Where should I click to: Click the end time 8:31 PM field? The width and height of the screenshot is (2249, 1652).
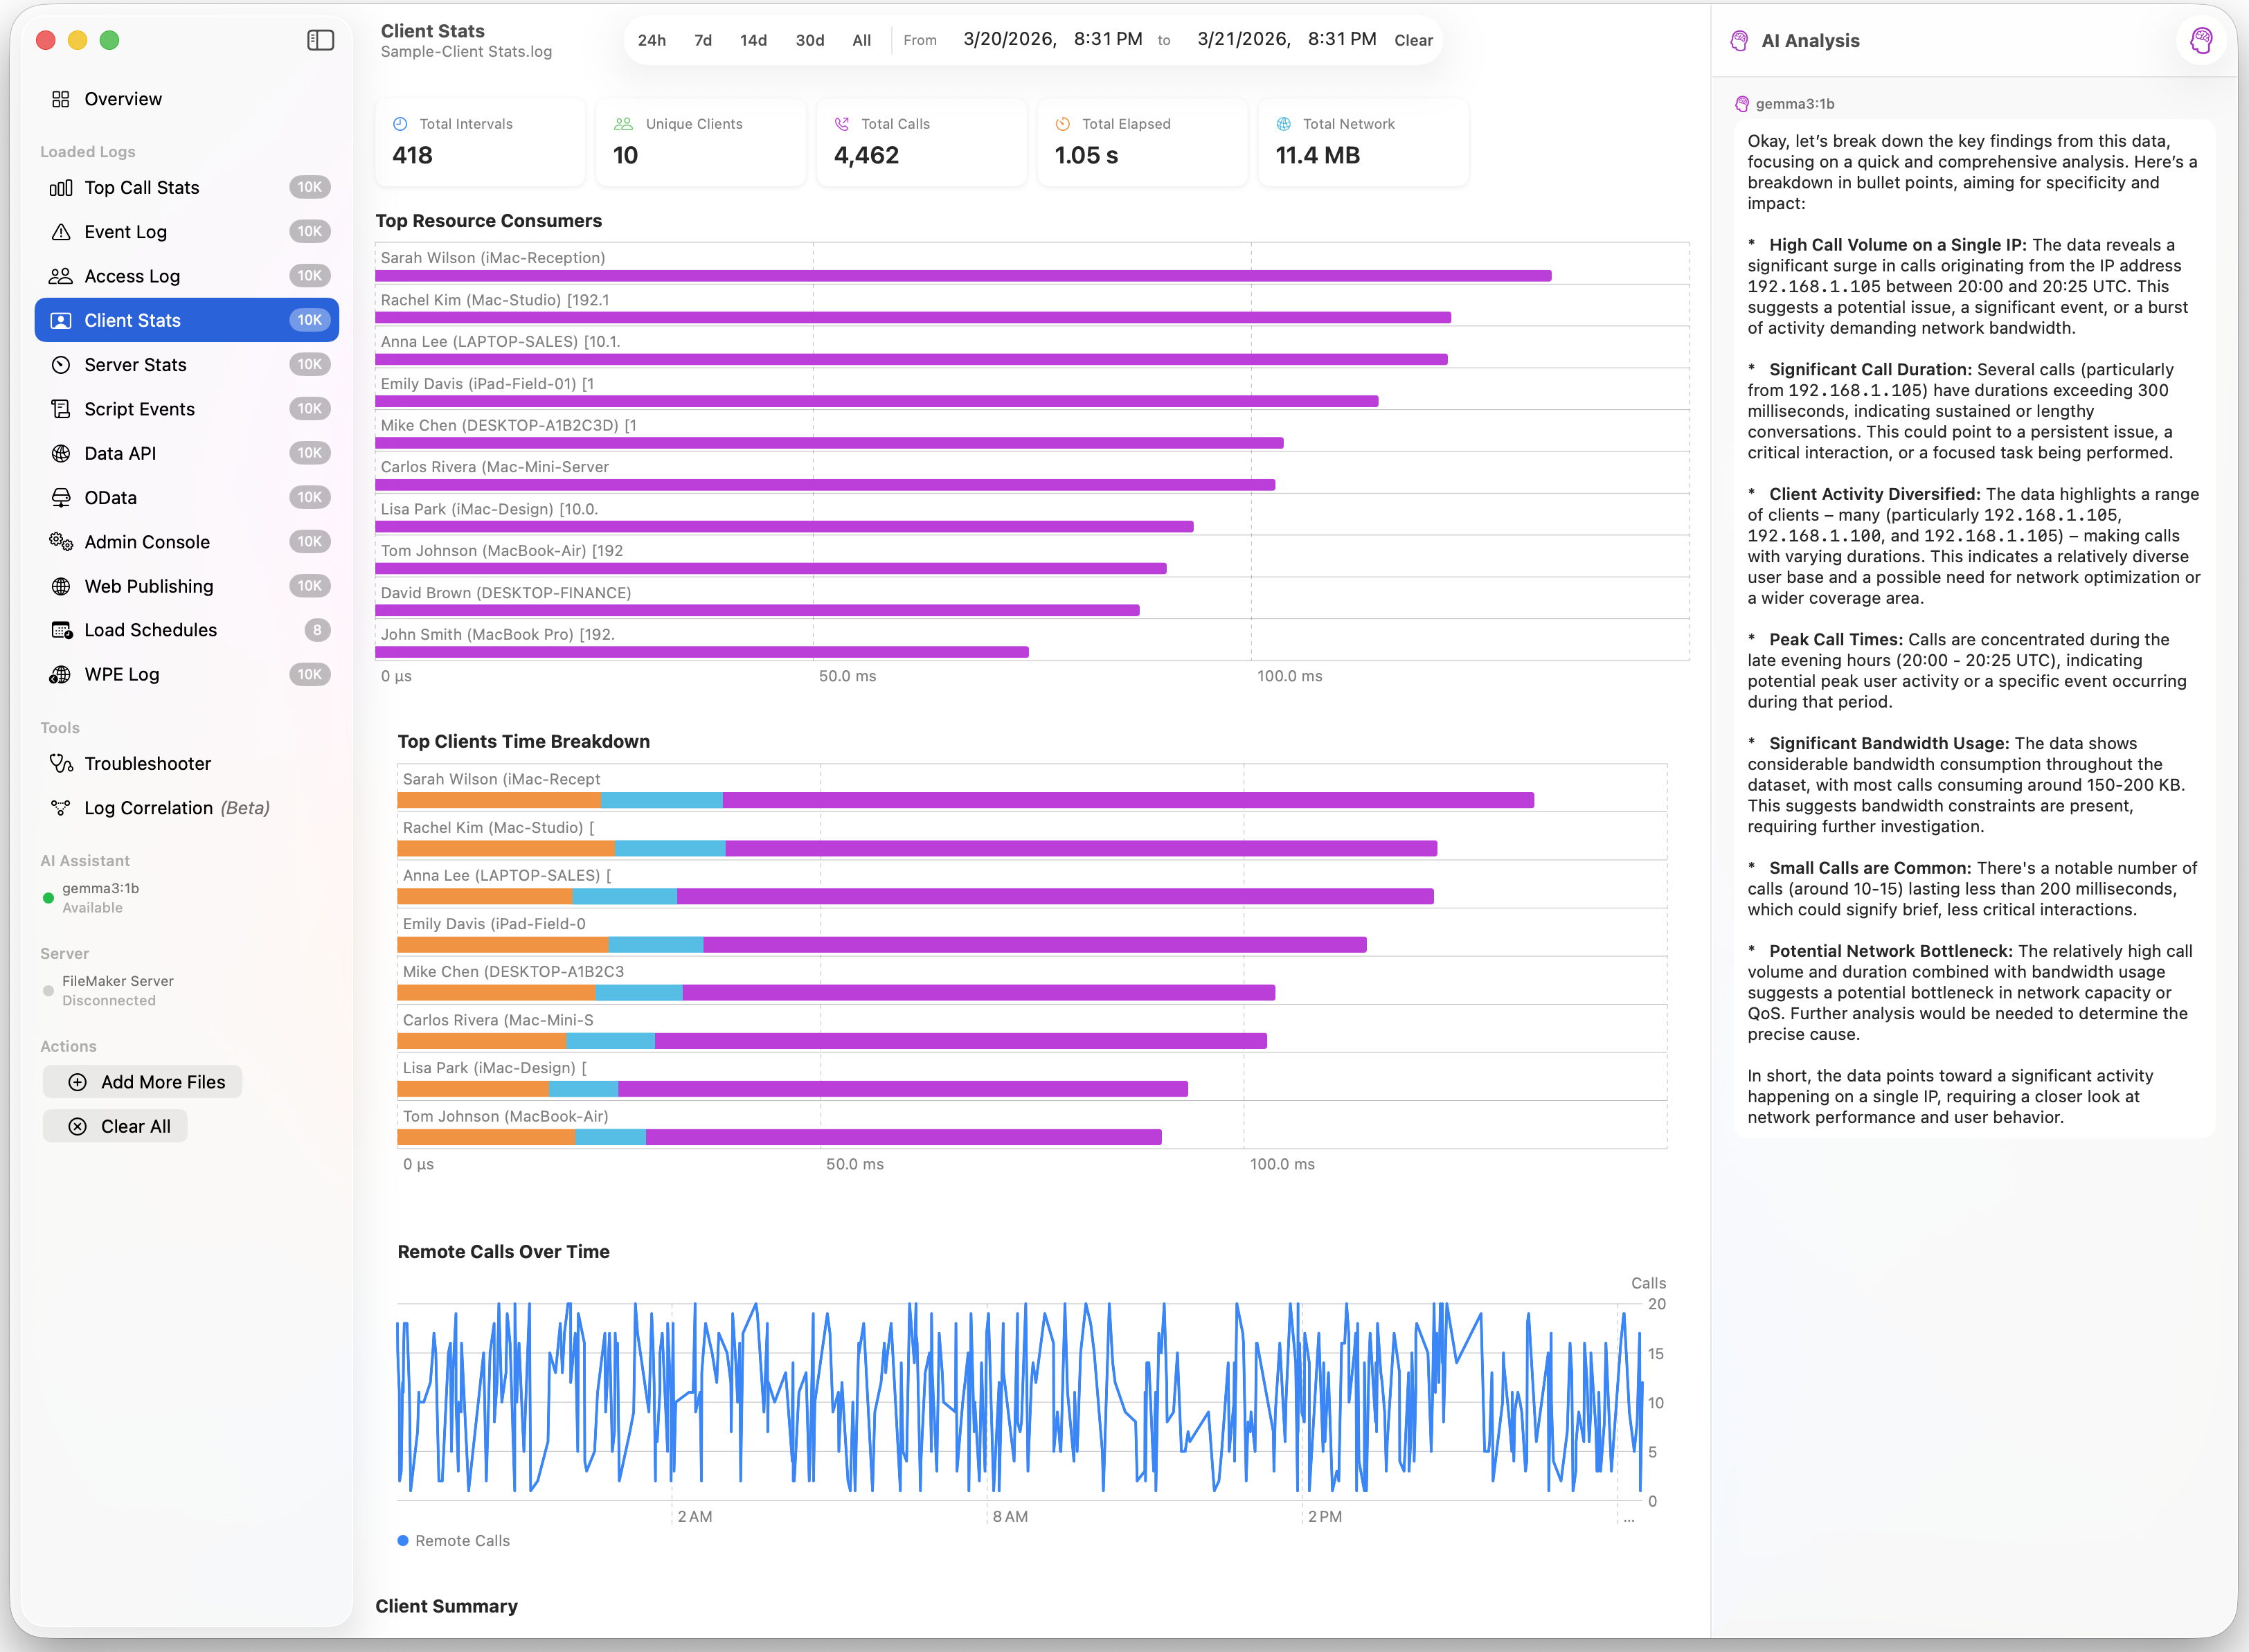click(x=1341, y=39)
